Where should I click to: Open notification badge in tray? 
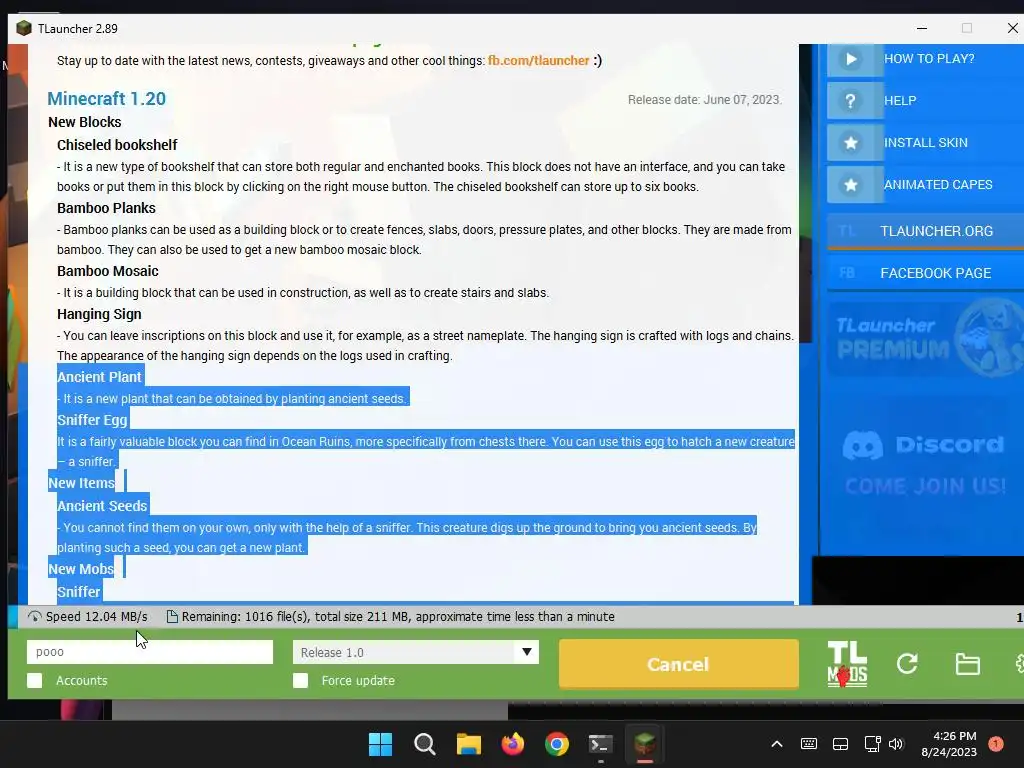(x=996, y=744)
